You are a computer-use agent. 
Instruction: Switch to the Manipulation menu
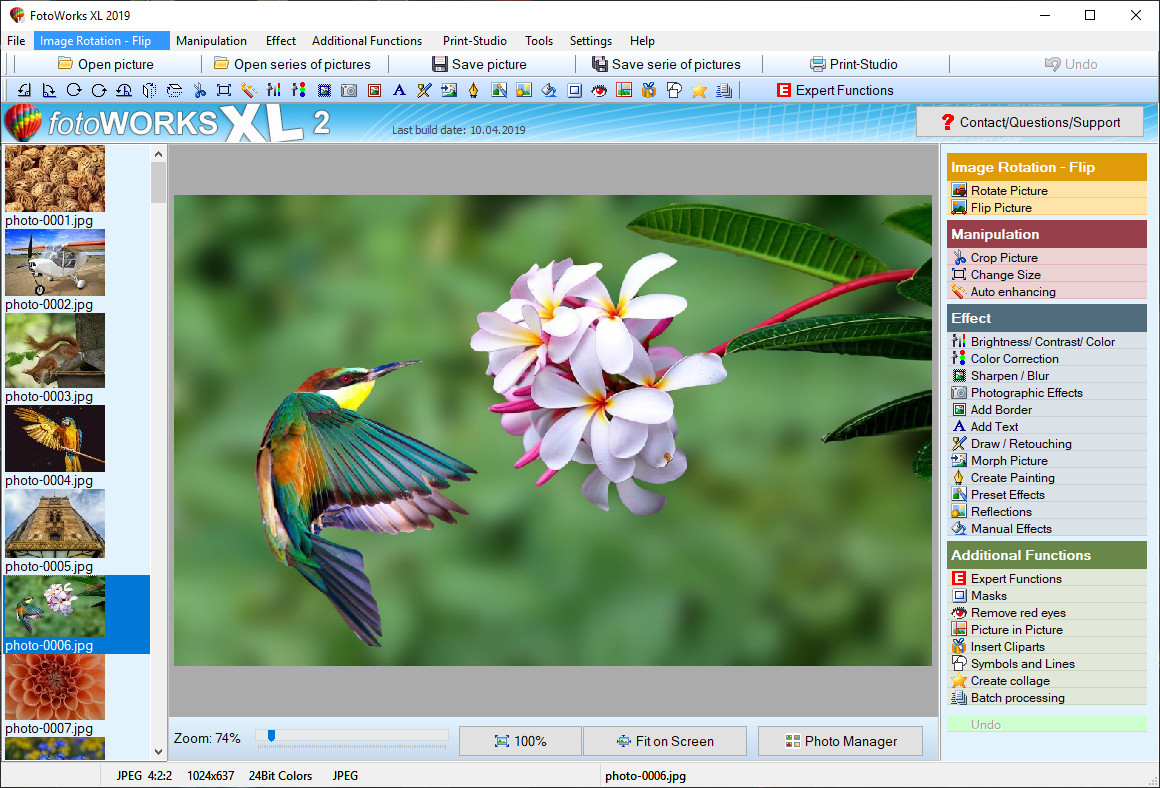point(211,41)
